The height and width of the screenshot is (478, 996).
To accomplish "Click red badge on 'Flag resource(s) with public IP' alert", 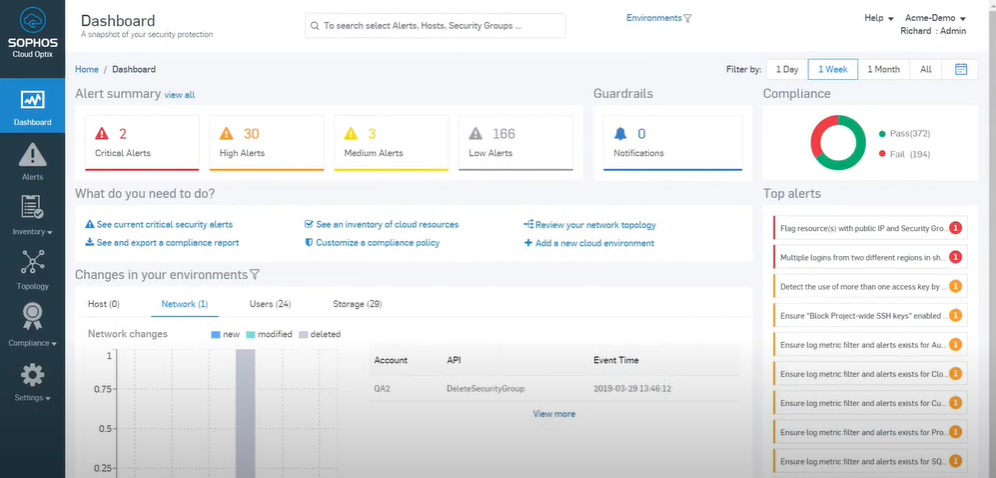I will pos(955,228).
